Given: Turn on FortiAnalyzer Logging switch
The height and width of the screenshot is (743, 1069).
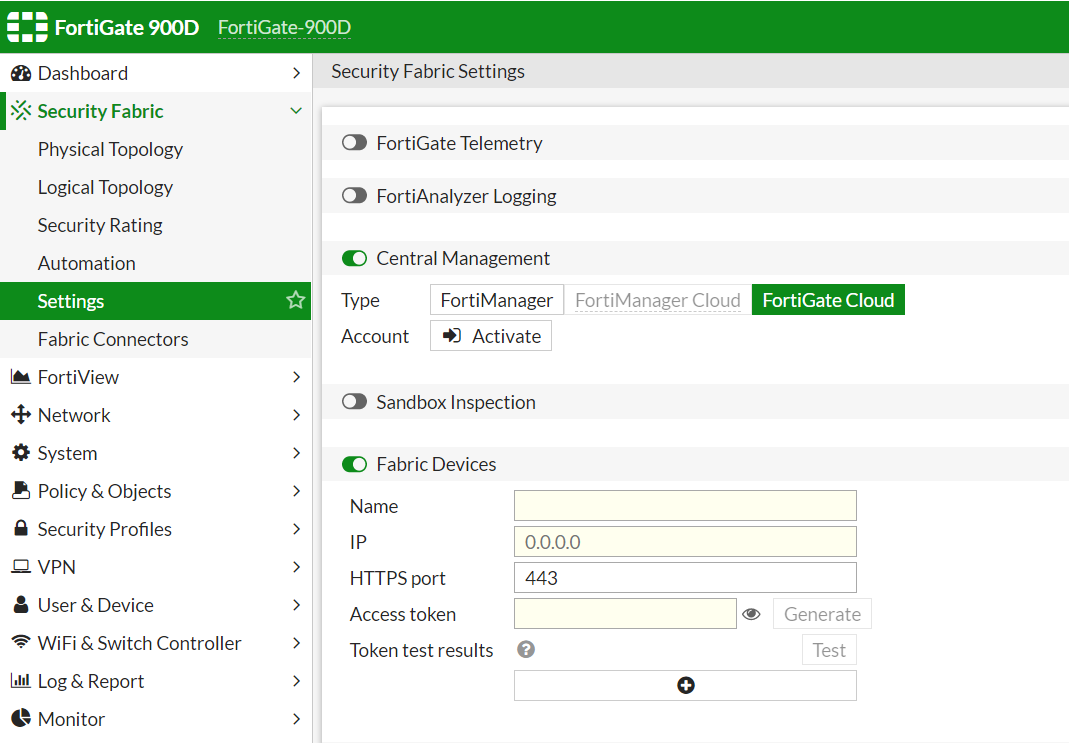Looking at the screenshot, I should point(354,196).
